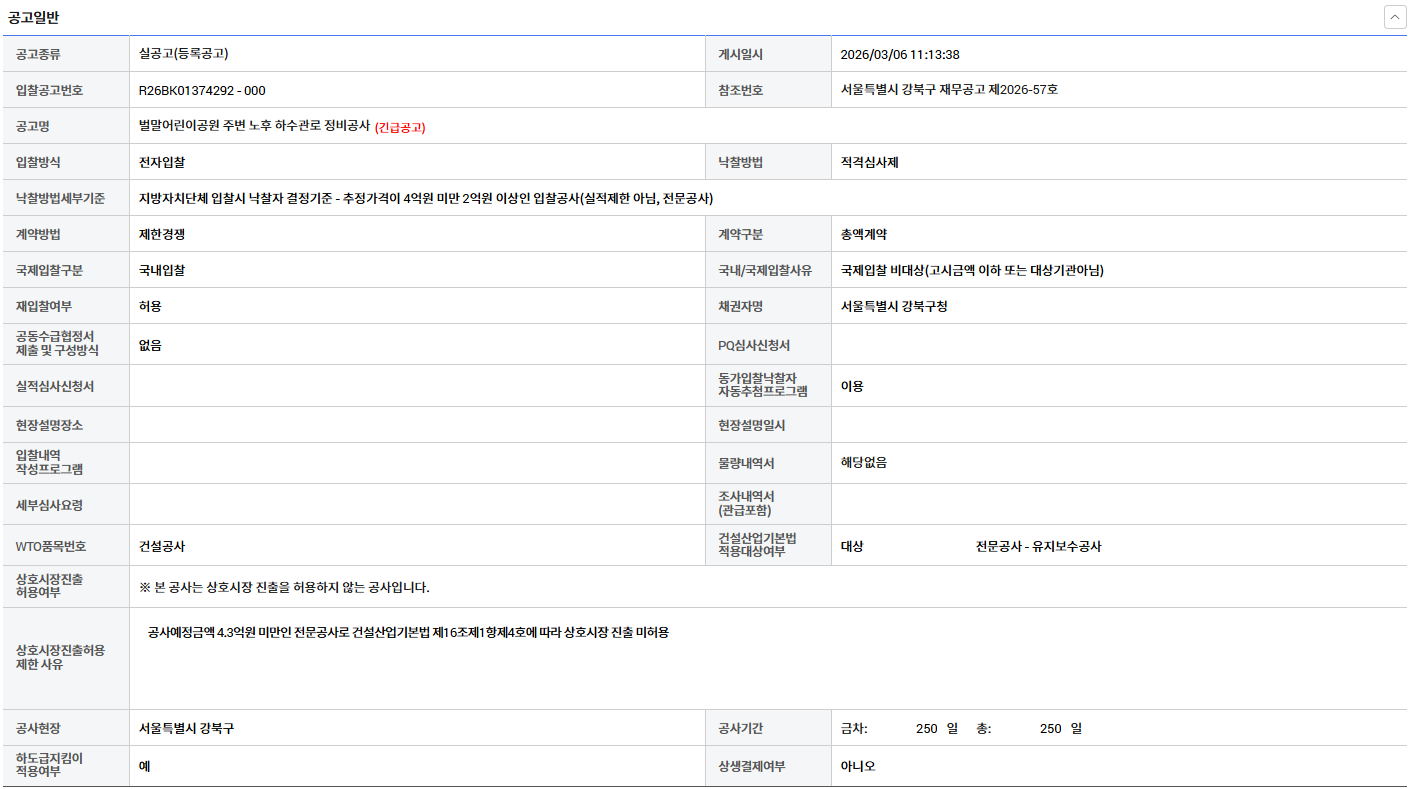Image resolution: width=1408 pixels, height=789 pixels.
Task: Click the 벌말어린이공원 주변 노후 하수관로 정비공사 title
Action: (x=254, y=126)
